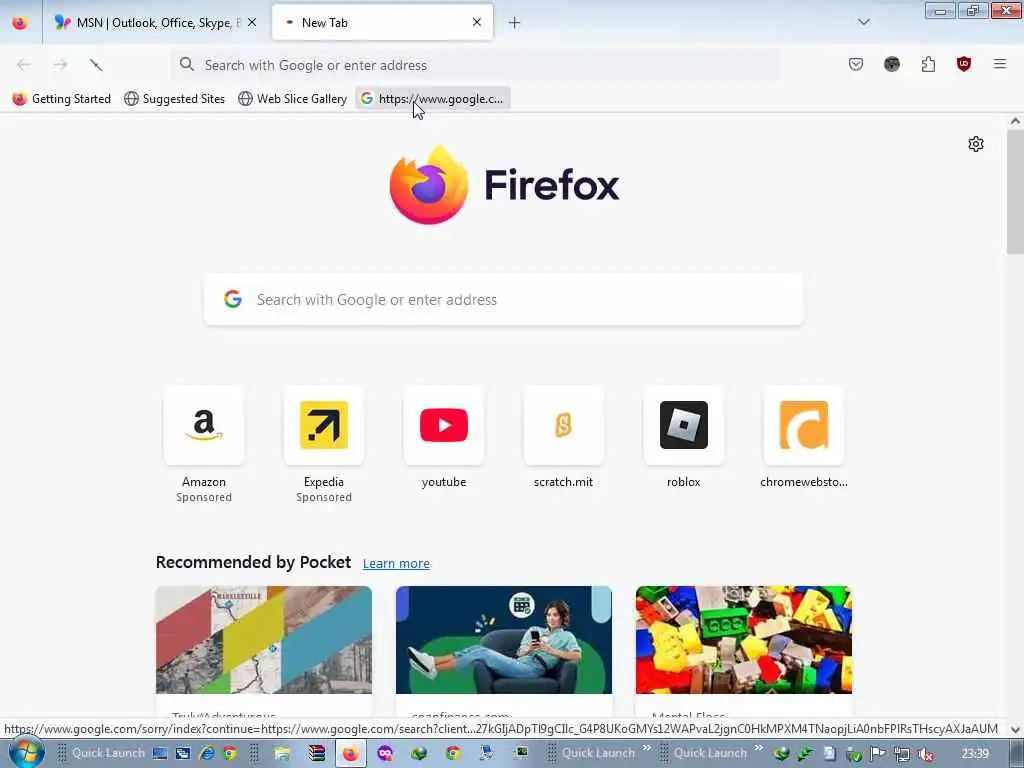Click the network tray icon
The image size is (1024, 768).
(902, 754)
